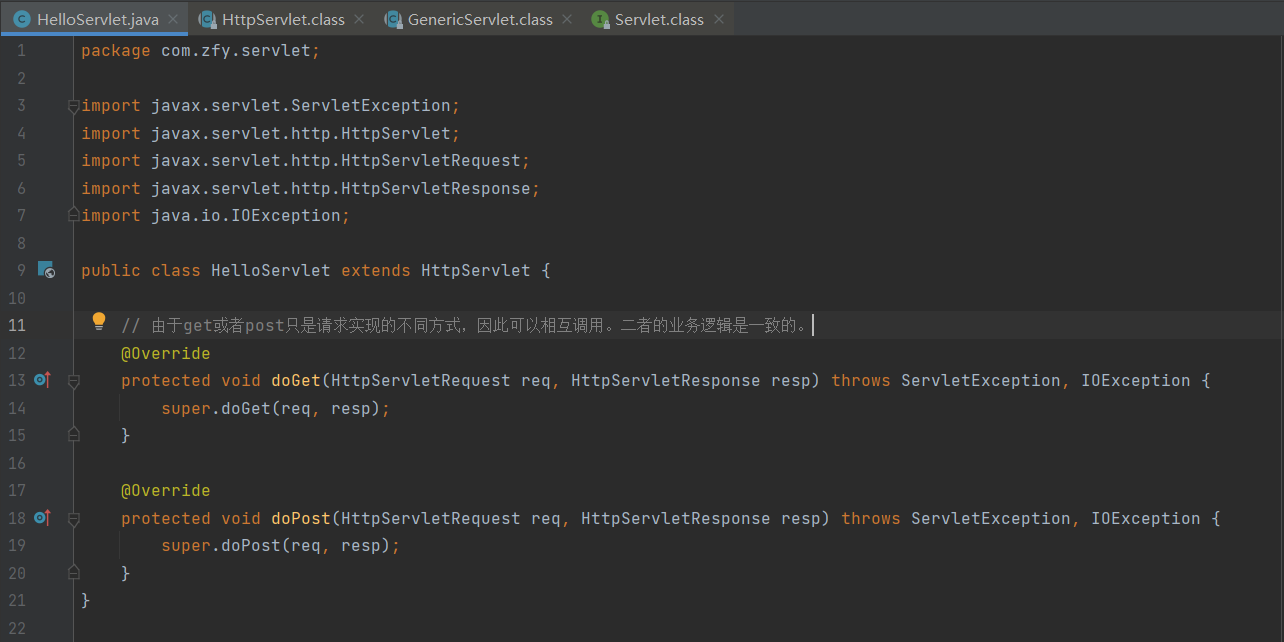This screenshot has width=1284, height=642.
Task: Click line number 11 in the gutter
Action: point(17,325)
